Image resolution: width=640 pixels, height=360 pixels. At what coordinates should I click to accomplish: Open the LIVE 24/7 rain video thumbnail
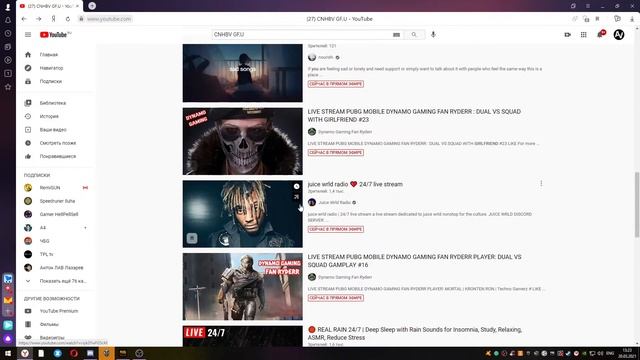(242, 336)
